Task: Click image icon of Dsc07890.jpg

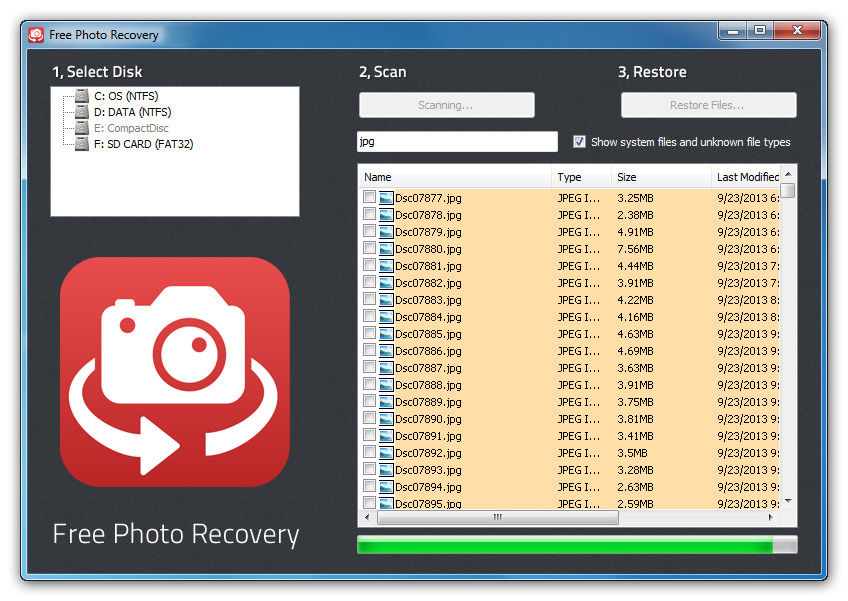Action: (x=386, y=419)
